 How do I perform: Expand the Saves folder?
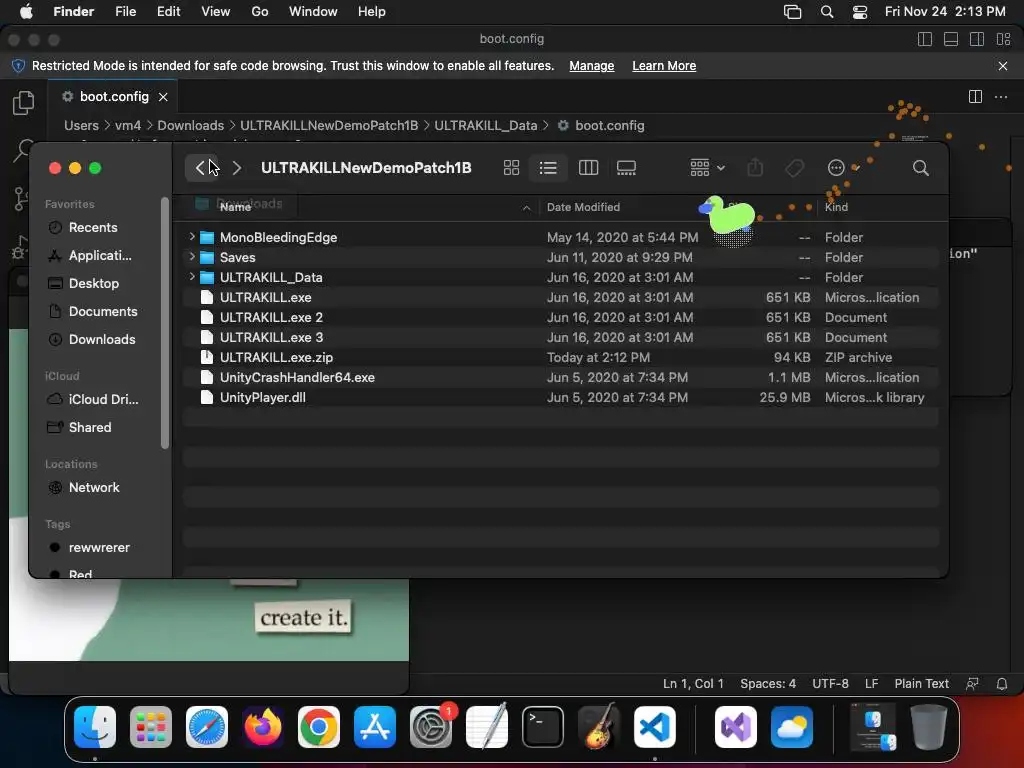(x=192, y=257)
